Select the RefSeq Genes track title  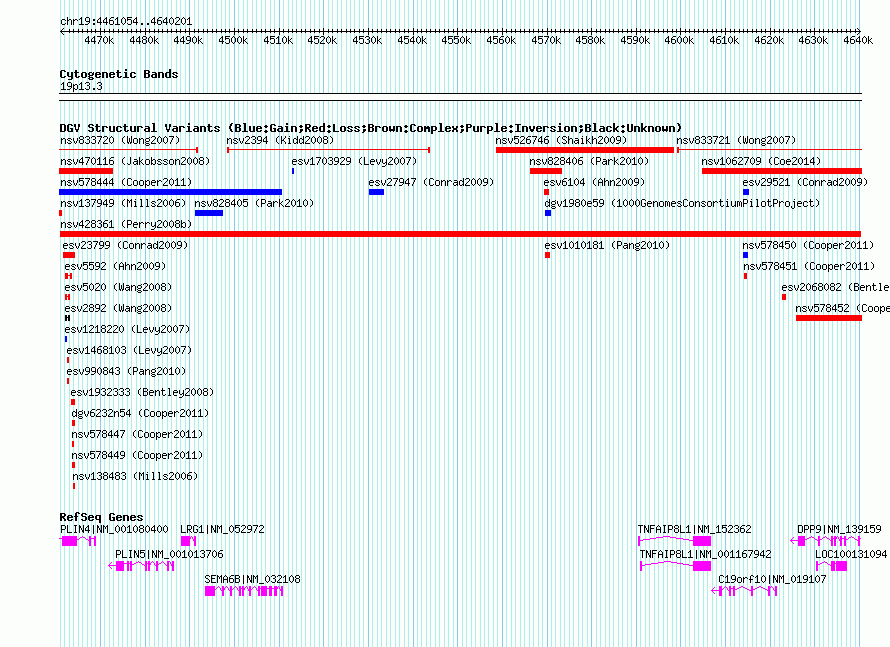(101, 516)
